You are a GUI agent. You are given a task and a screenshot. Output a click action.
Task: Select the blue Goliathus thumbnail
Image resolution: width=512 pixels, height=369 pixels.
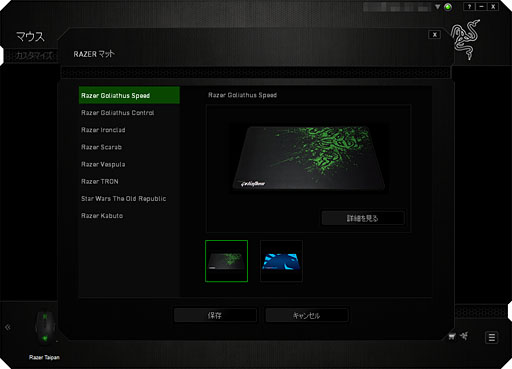coord(281,261)
